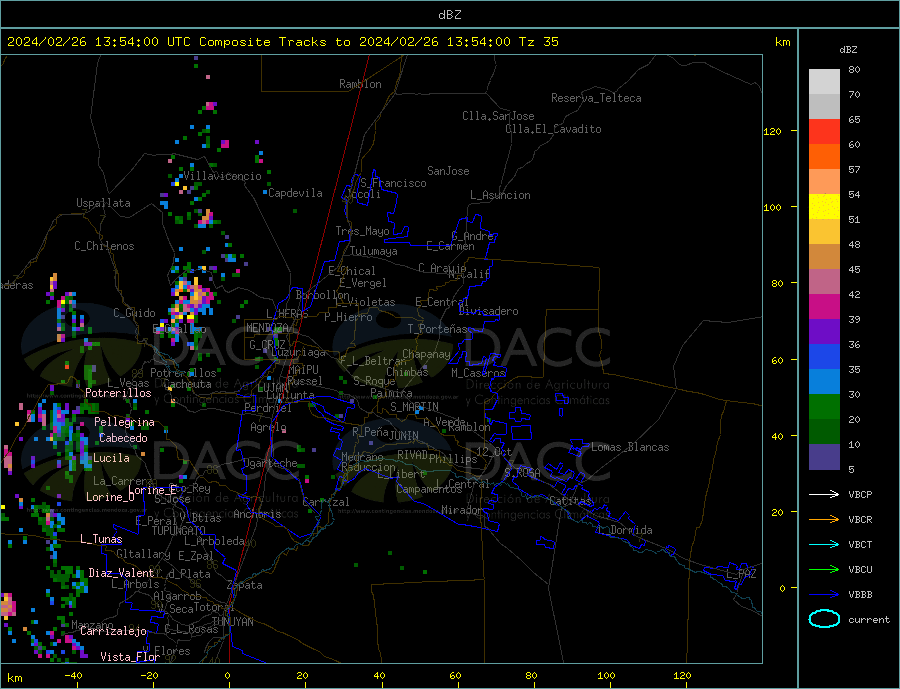Screen dimensions: 900x689
Task: Click the Carrizal map label
Action: pyautogui.click(x=326, y=502)
